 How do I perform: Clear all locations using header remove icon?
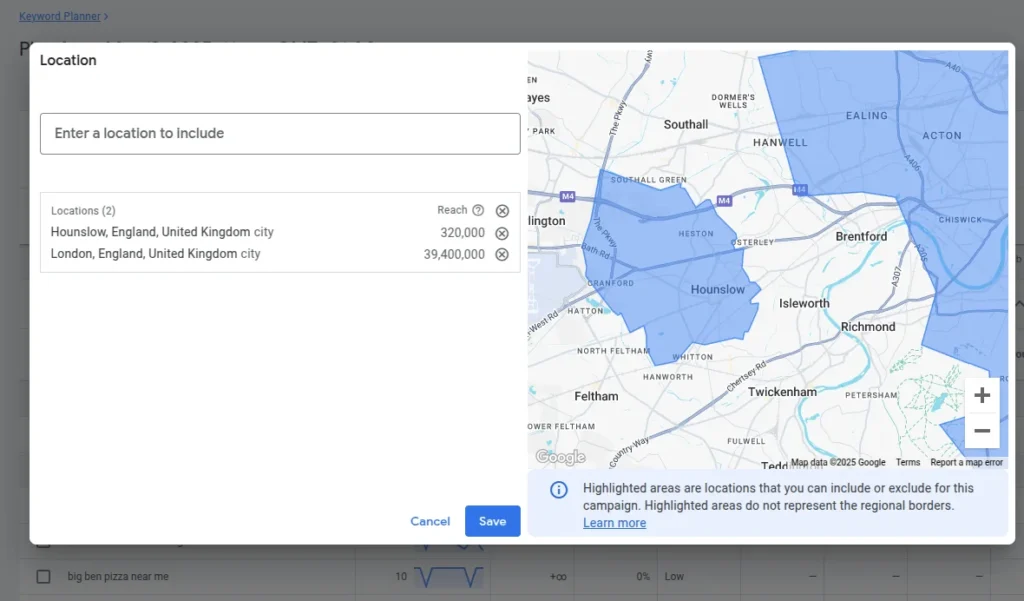pos(502,211)
